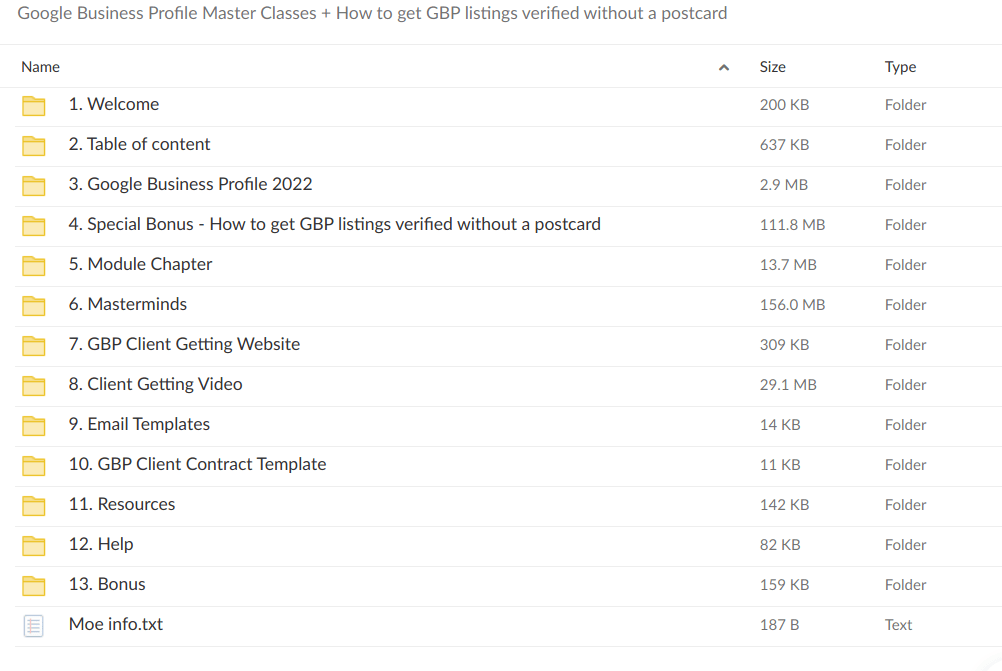Screen dimensions: 1002x671
Task: Click folder icon for Google Business Profile 2022
Action: tap(34, 185)
